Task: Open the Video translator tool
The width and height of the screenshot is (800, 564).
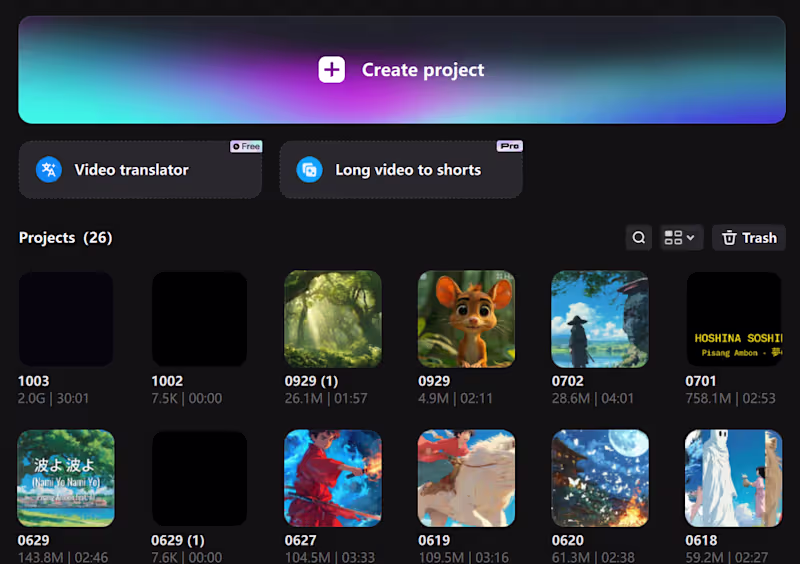Action: click(x=140, y=169)
